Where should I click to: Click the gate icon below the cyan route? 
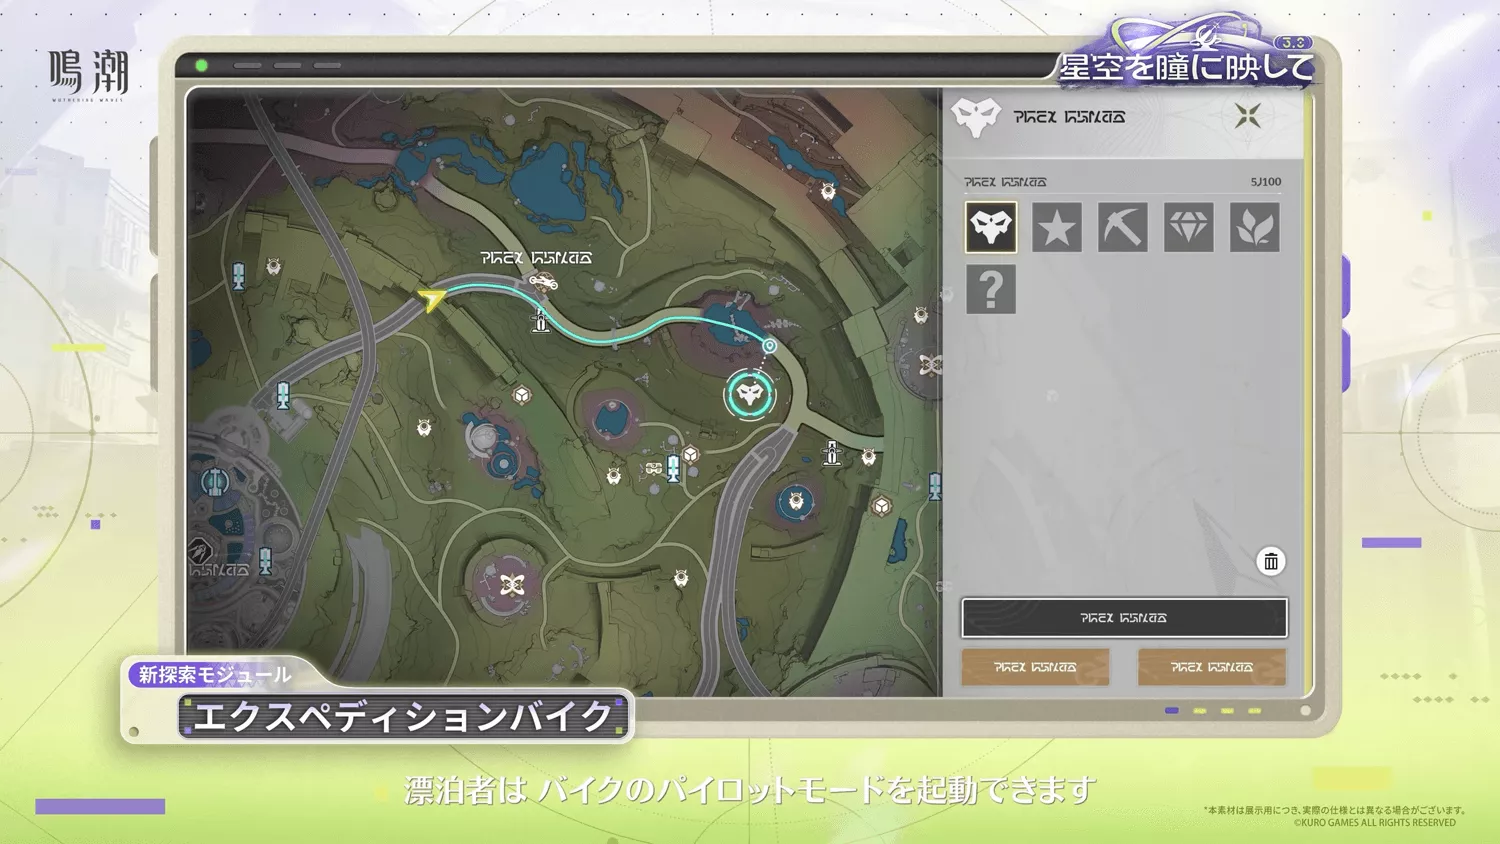538,322
